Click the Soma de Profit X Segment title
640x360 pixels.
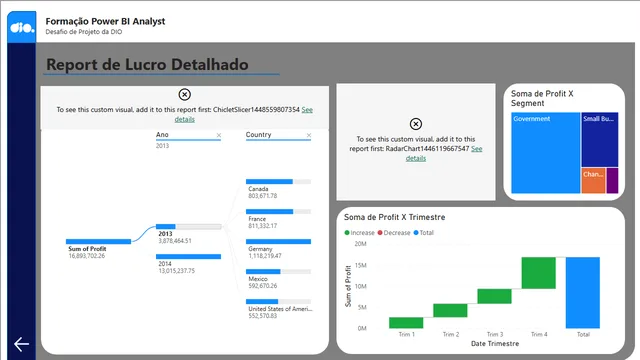(x=542, y=98)
